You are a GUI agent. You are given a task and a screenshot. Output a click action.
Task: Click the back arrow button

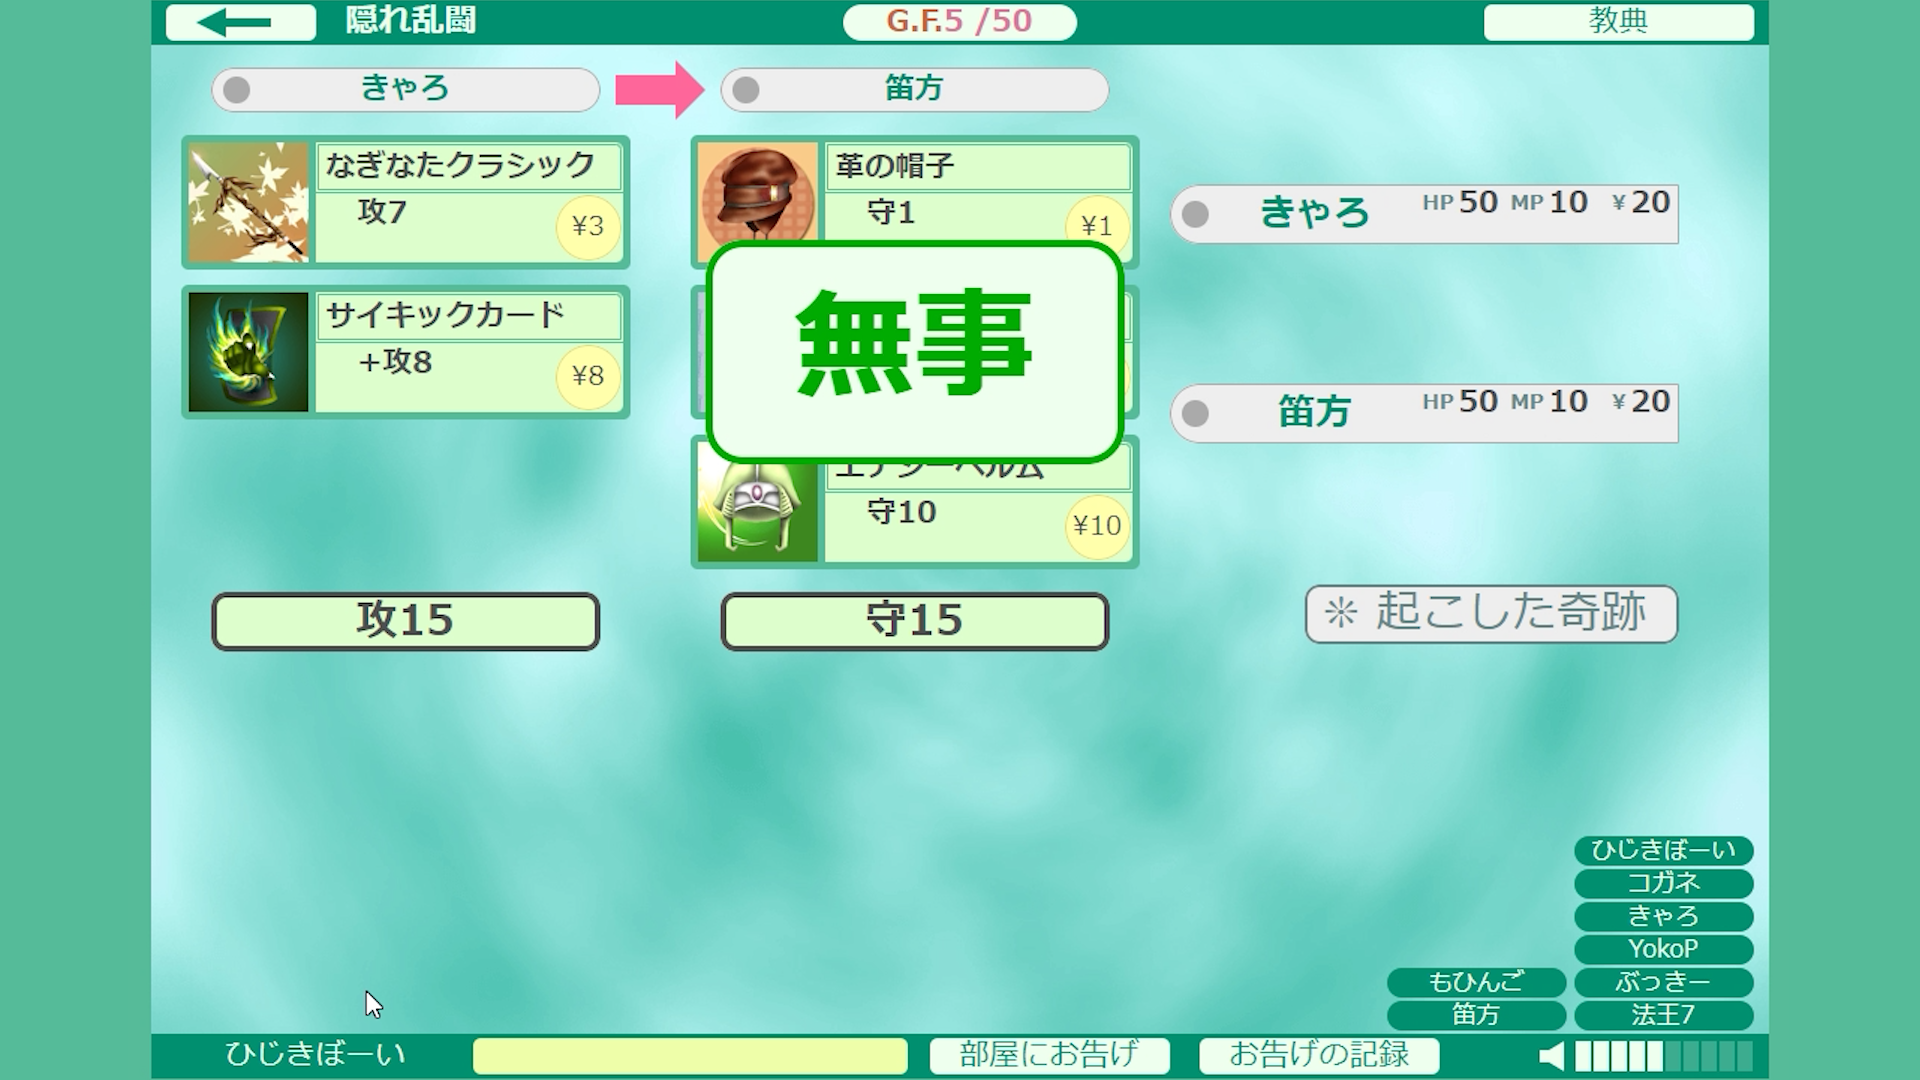click(241, 22)
